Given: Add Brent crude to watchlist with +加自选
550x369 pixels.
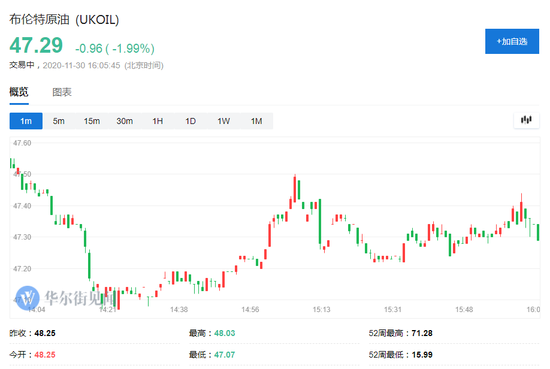Looking at the screenshot, I should 512,41.
